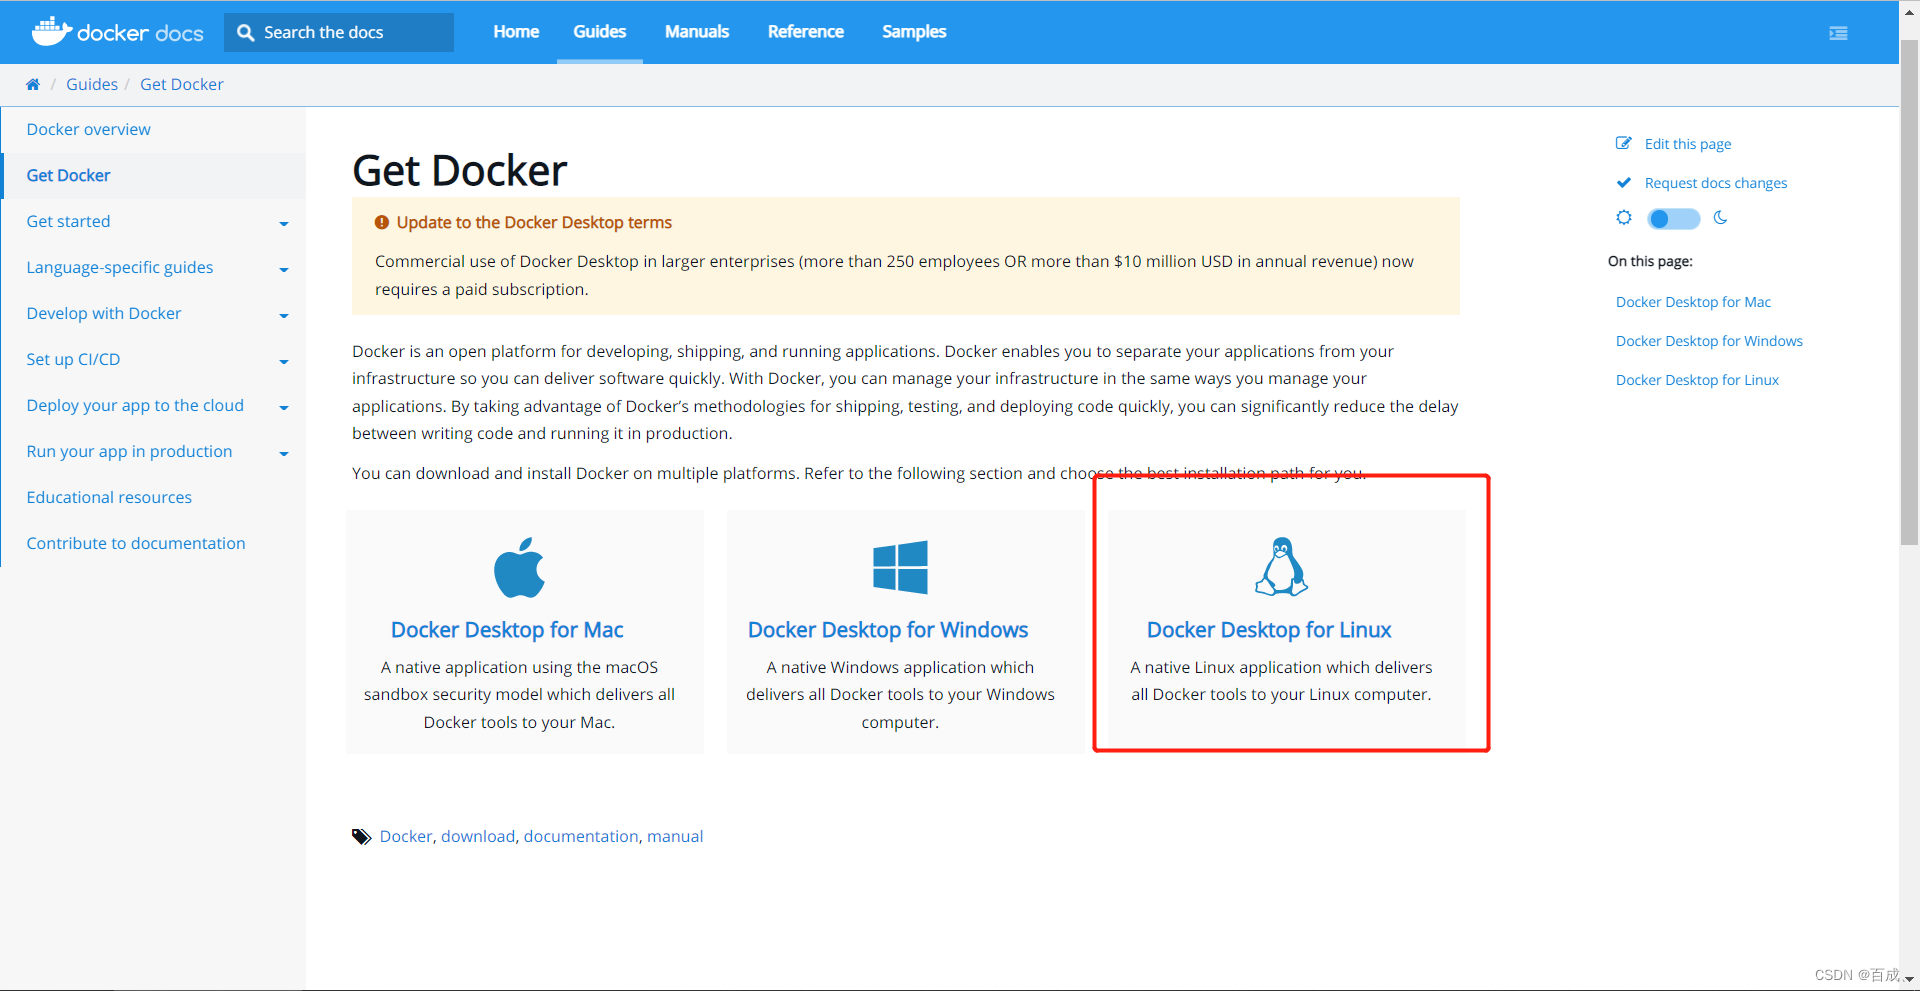Click the search magnifier icon
Viewport: 1920px width, 991px height.
tap(245, 33)
